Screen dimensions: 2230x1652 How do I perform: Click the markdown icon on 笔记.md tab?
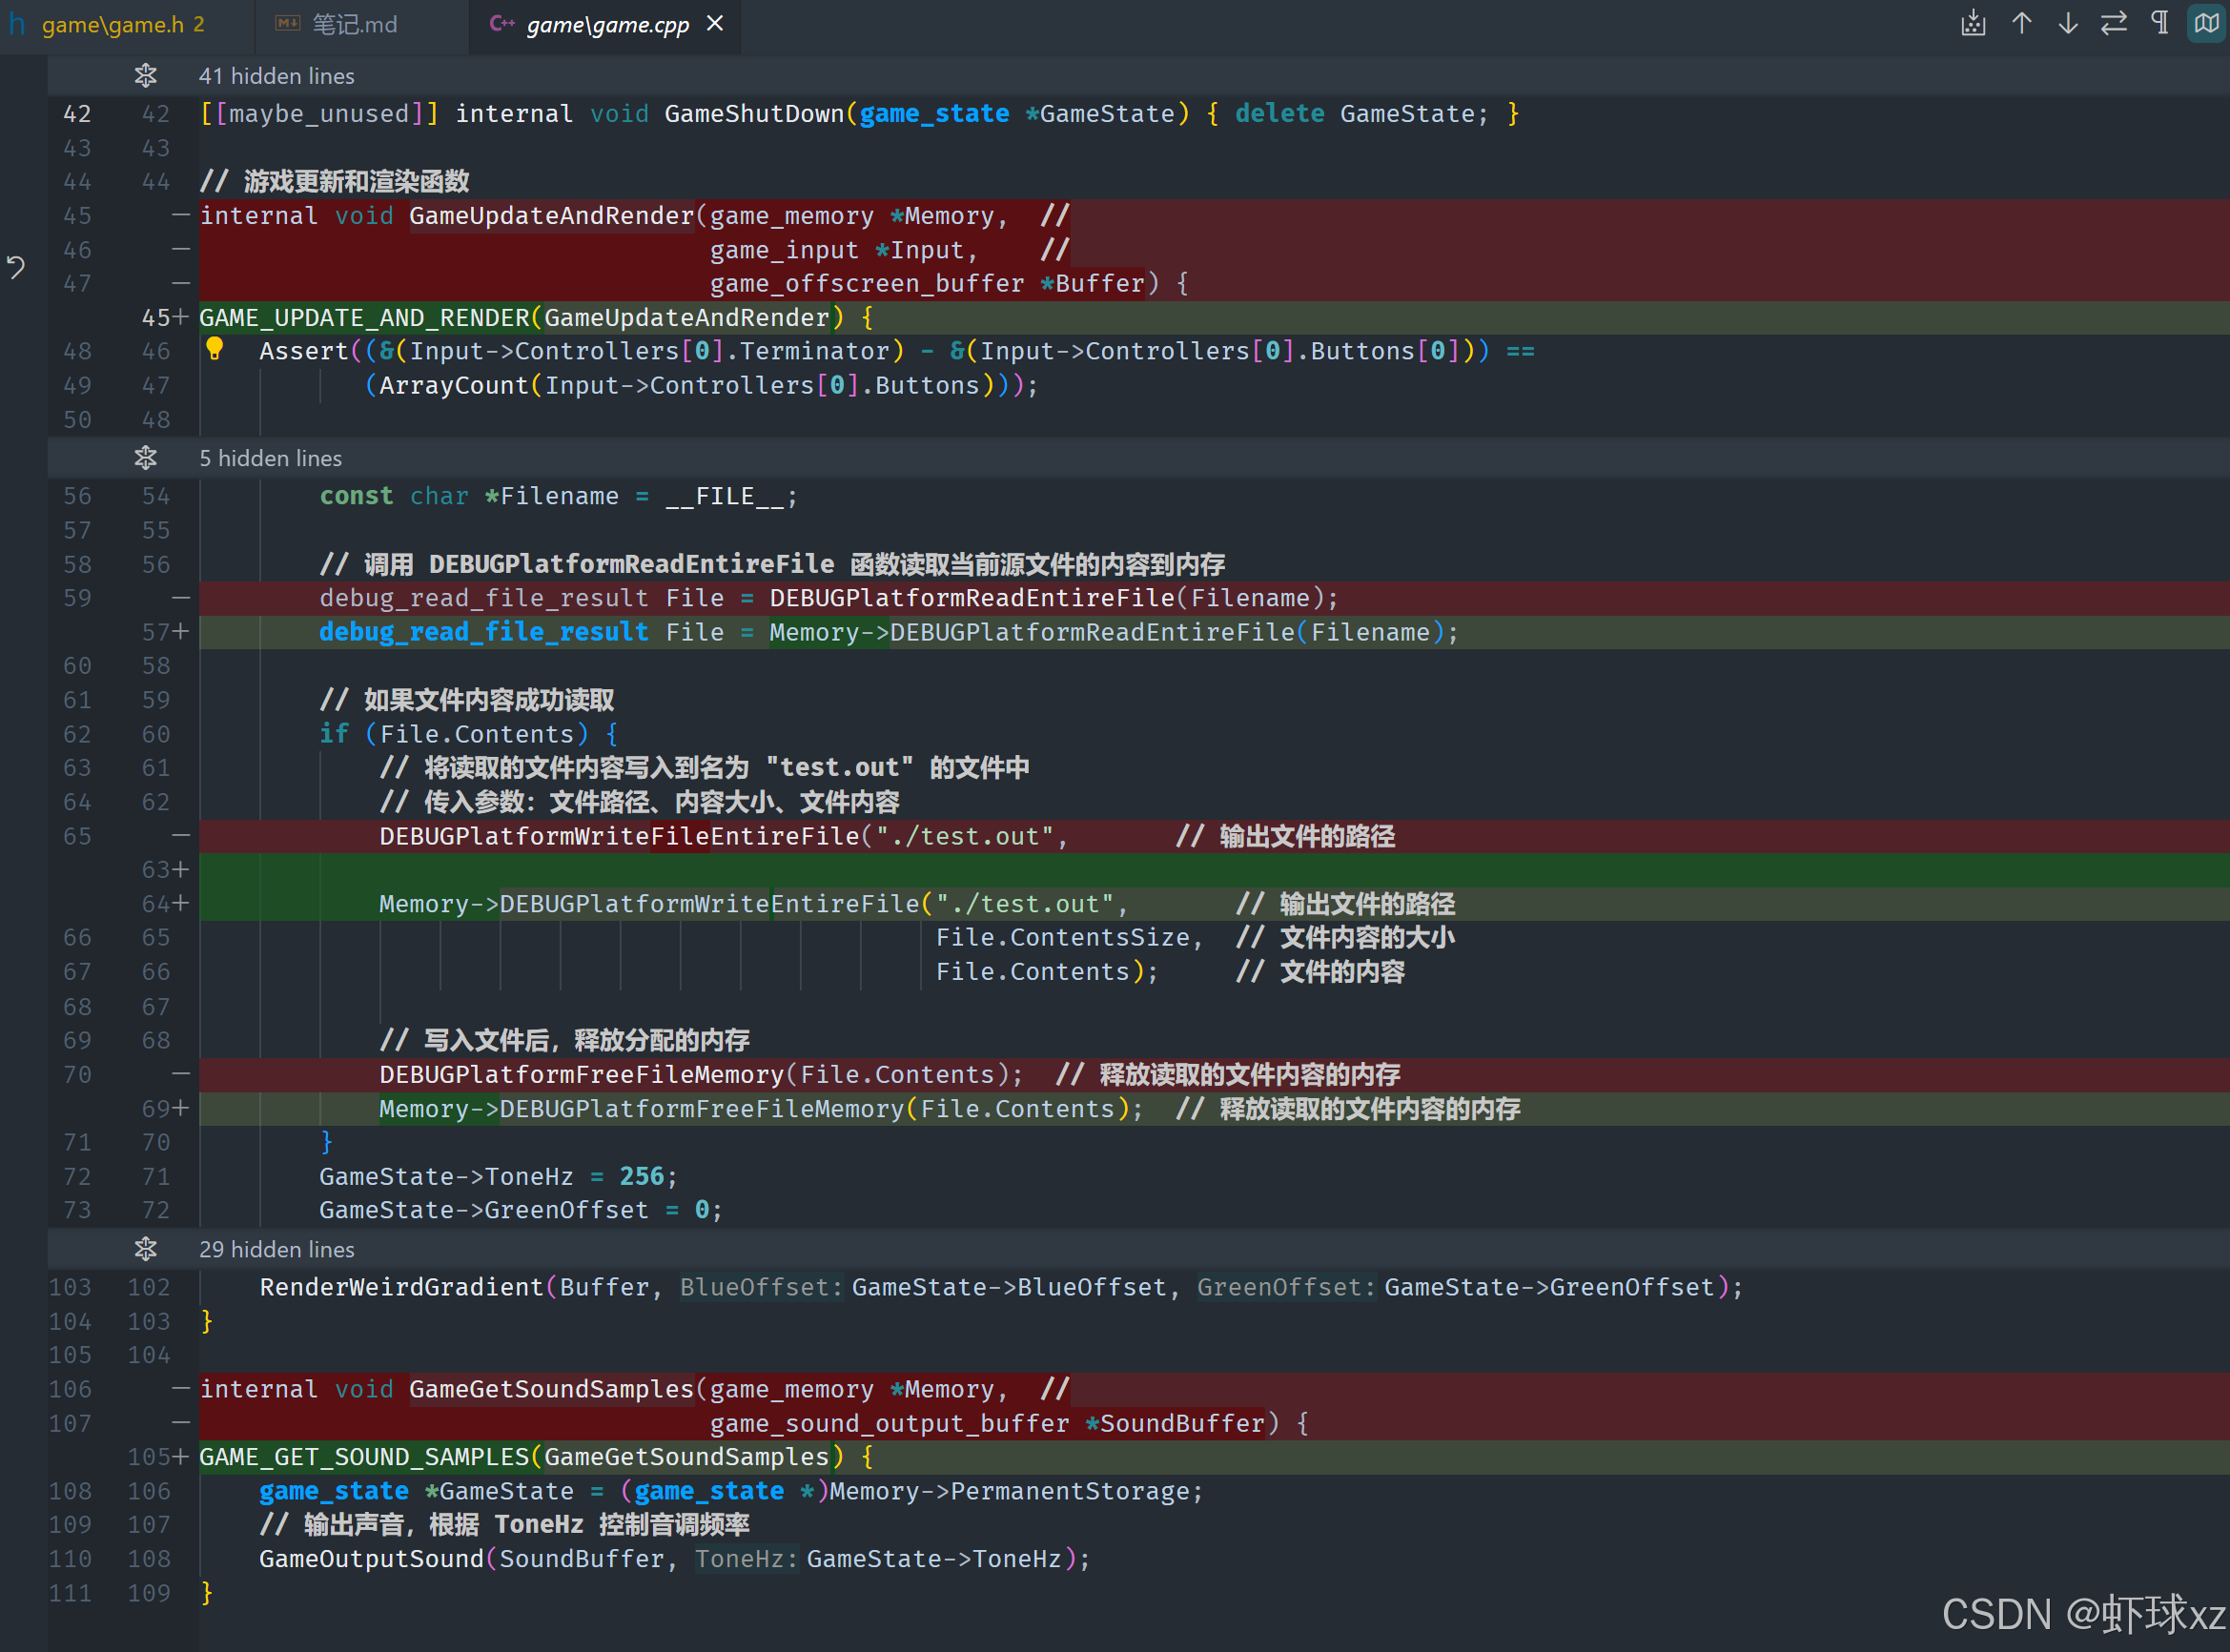coord(288,23)
